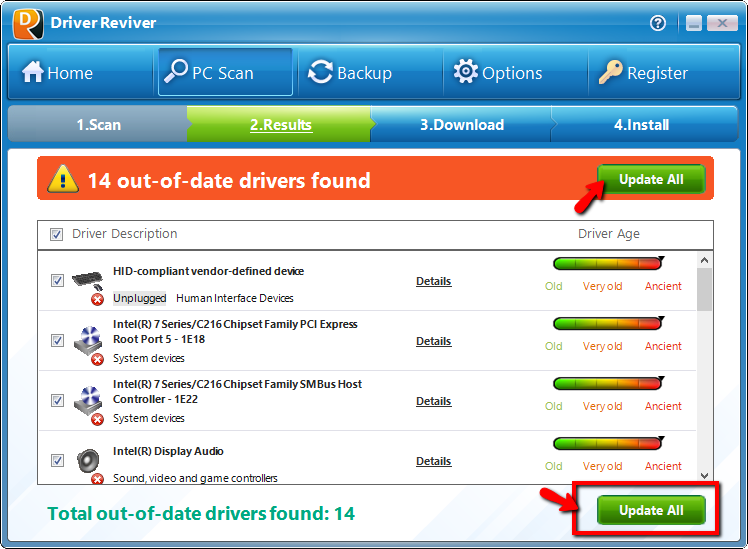Click the Driver Reviver logo icon
This screenshot has width=748, height=549.
click(28, 22)
